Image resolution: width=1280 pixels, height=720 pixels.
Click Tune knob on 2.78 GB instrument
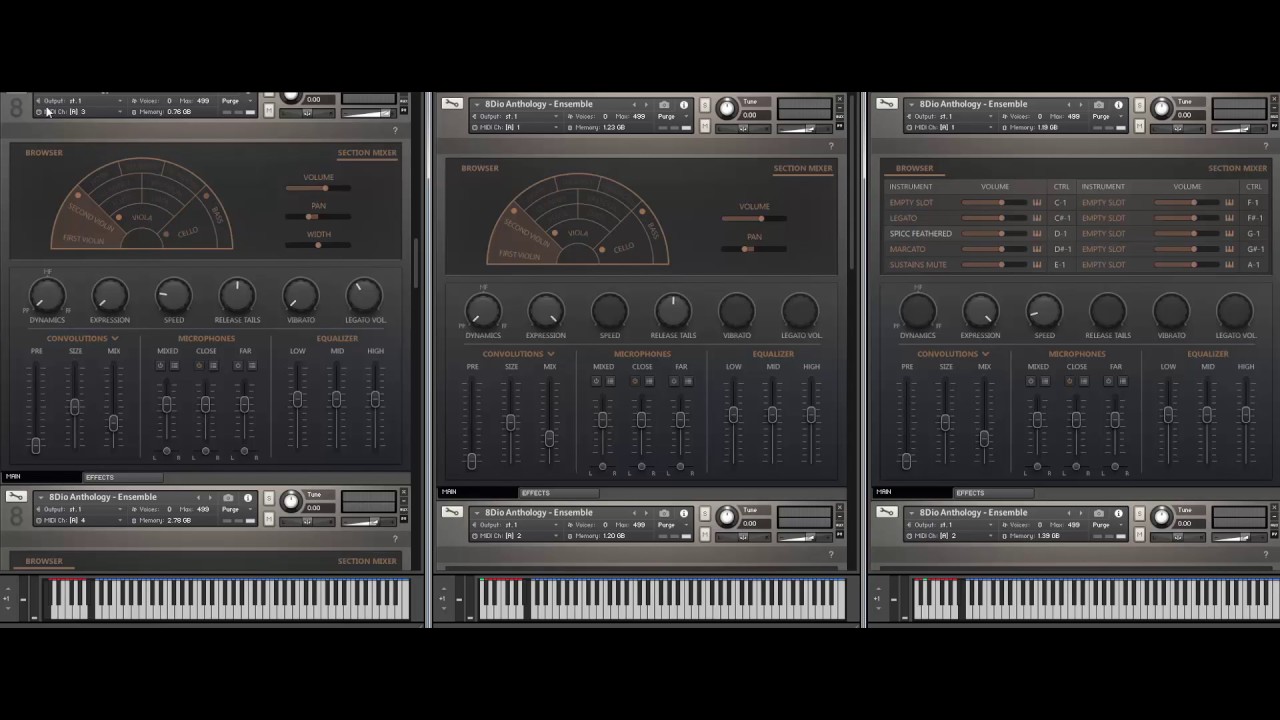click(x=290, y=501)
